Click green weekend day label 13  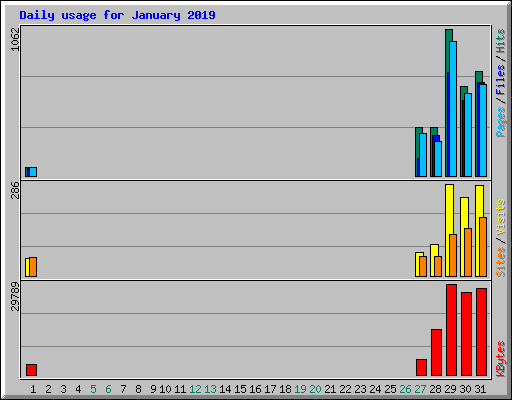210,389
